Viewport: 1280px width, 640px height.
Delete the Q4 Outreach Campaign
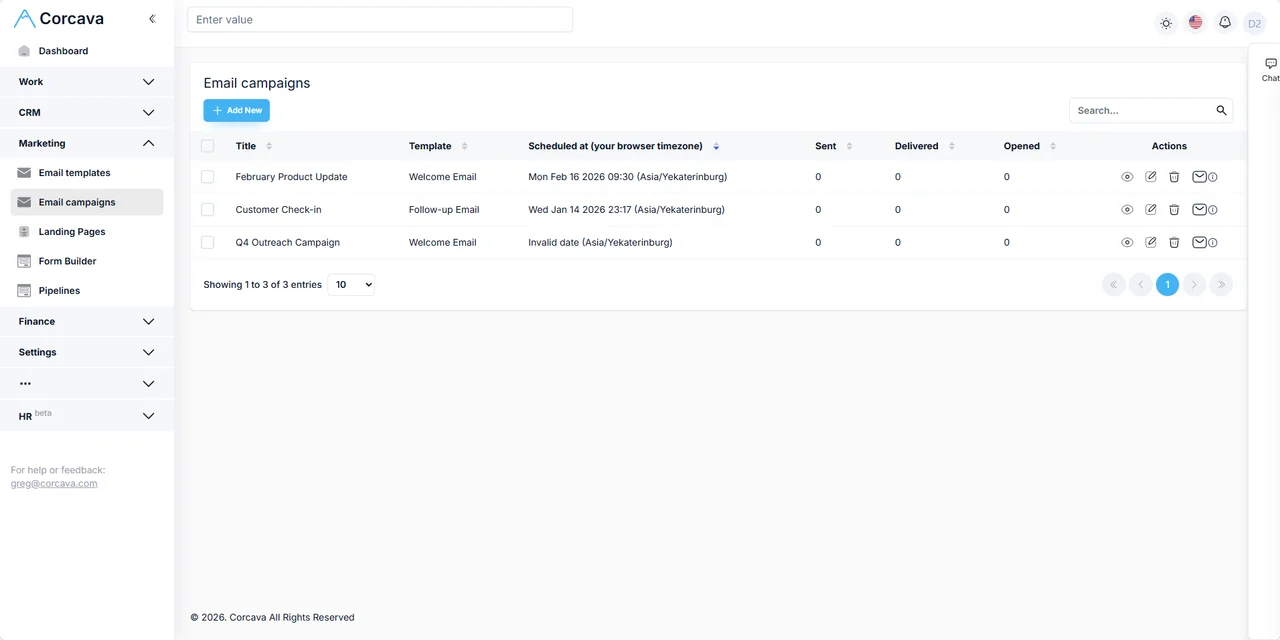[x=1174, y=243]
